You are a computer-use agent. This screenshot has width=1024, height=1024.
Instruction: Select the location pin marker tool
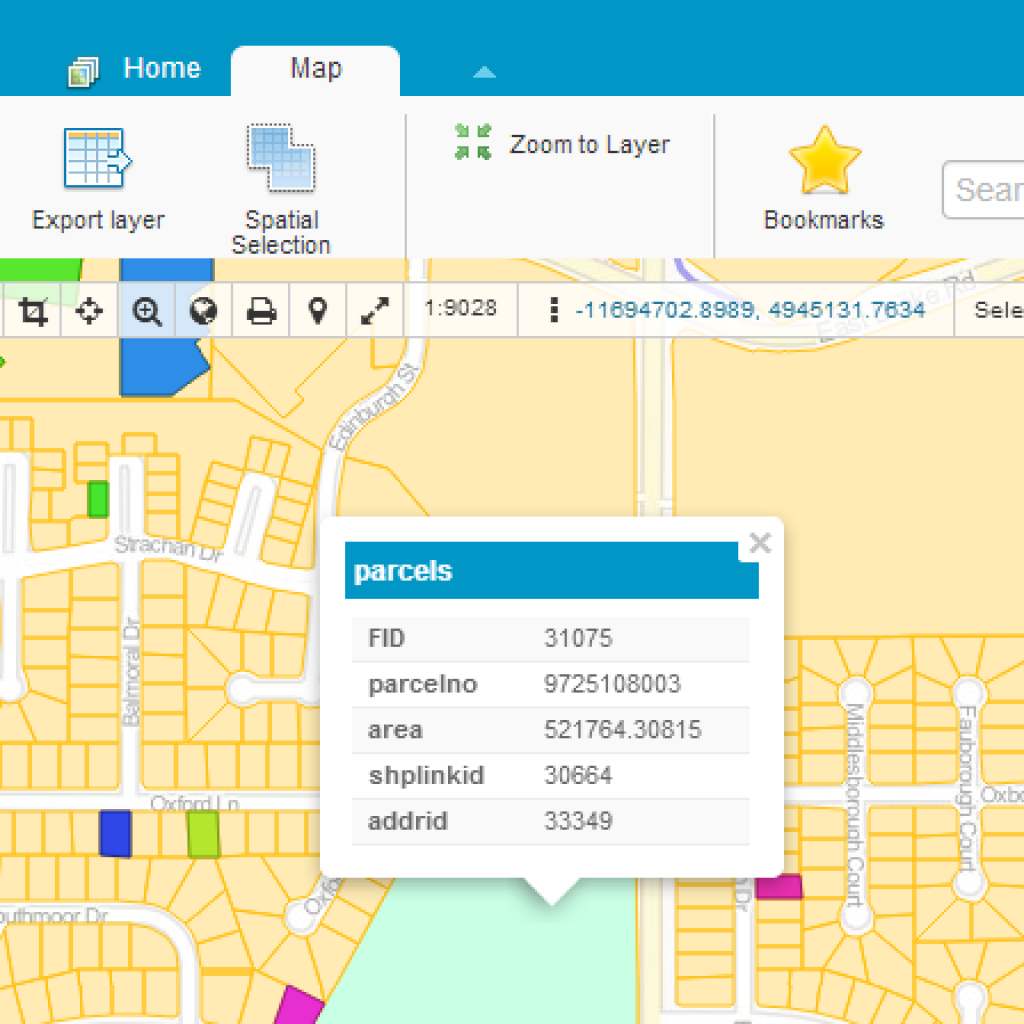[x=317, y=311]
